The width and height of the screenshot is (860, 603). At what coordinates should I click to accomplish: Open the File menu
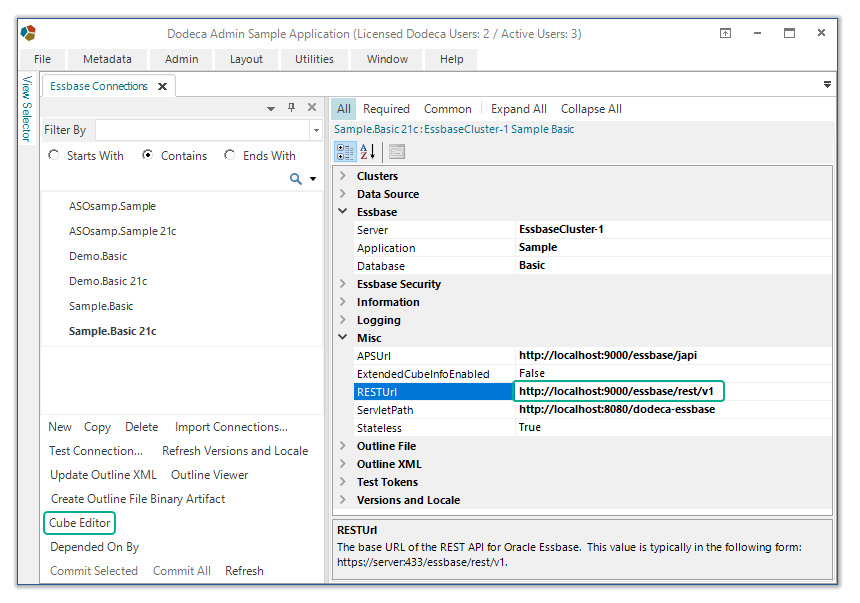pyautogui.click(x=42, y=59)
